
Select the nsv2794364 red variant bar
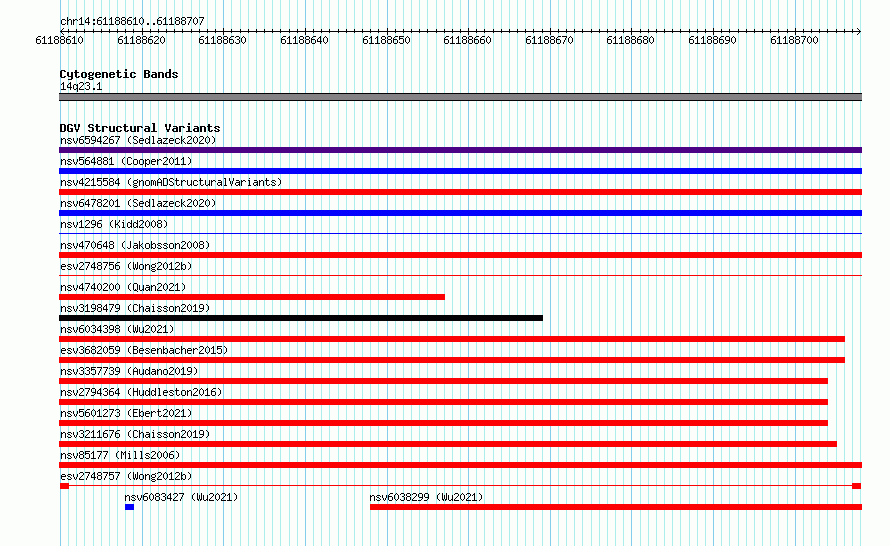point(443,402)
